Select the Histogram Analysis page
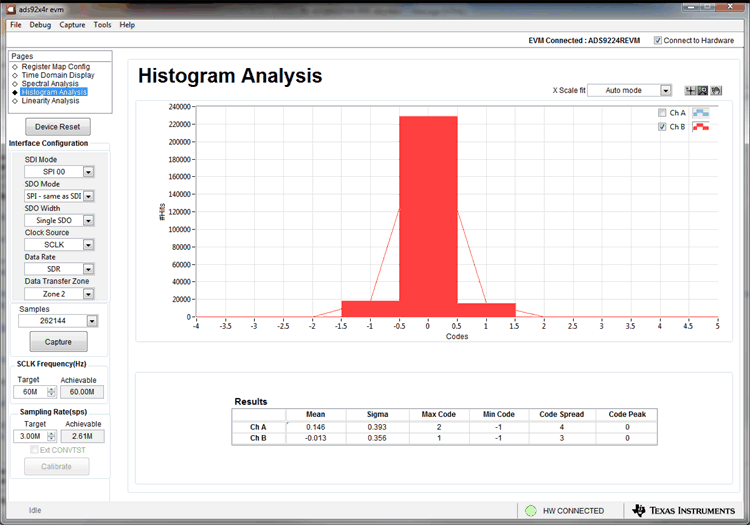 click(54, 92)
